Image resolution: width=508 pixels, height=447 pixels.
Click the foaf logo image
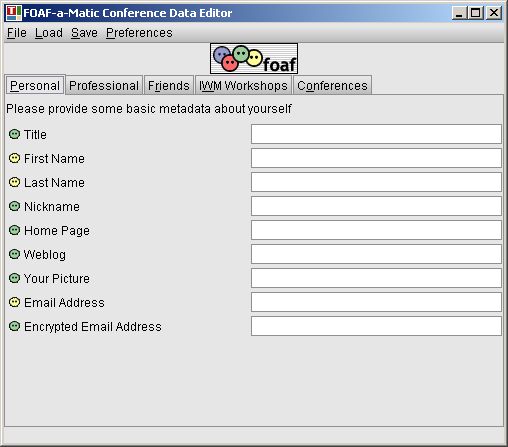pyautogui.click(x=254, y=59)
